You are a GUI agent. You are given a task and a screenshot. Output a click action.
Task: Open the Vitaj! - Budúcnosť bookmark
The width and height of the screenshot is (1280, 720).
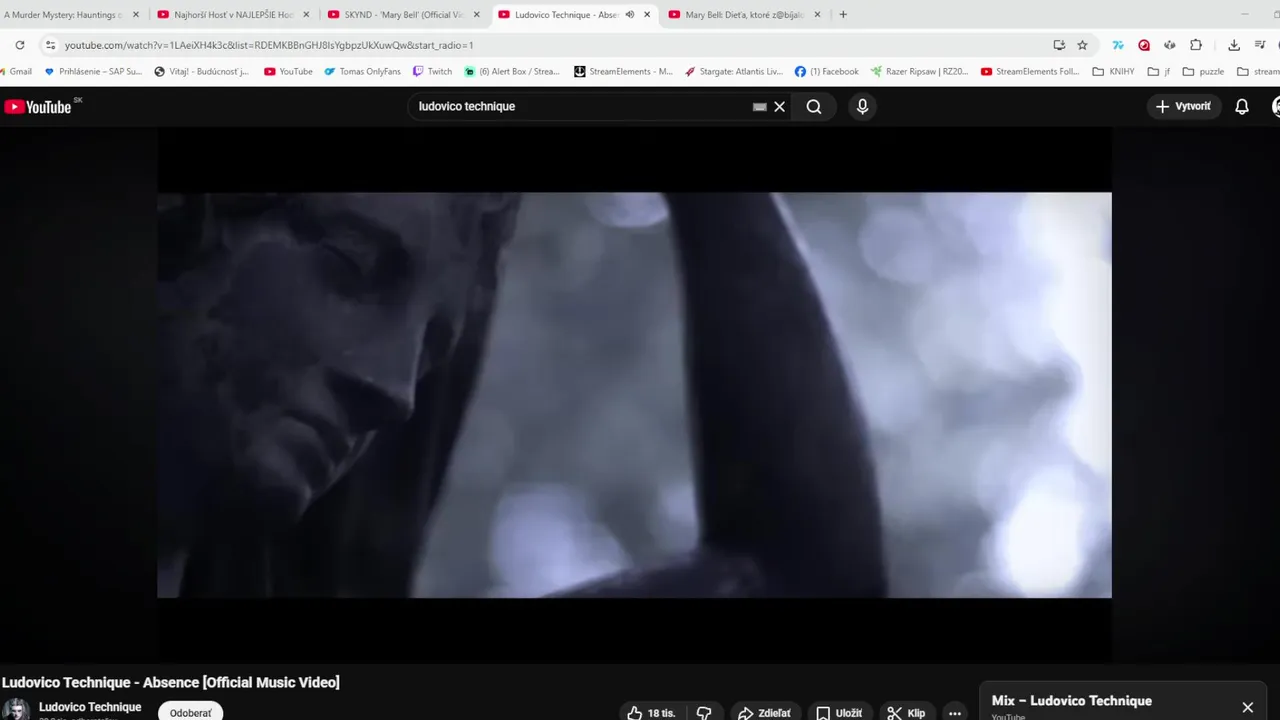click(x=201, y=72)
